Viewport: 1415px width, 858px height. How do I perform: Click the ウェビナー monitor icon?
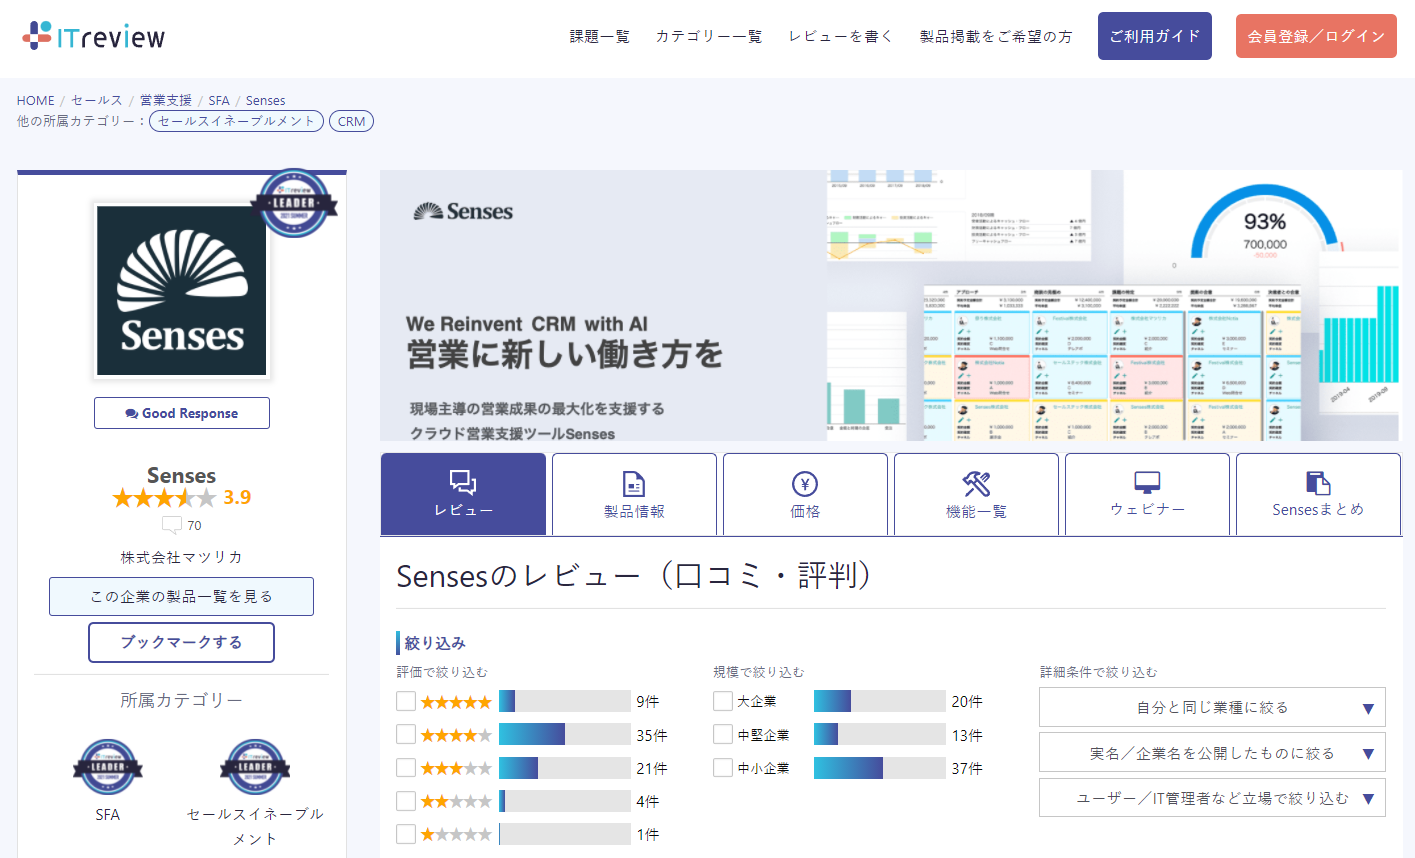pos(1147,483)
